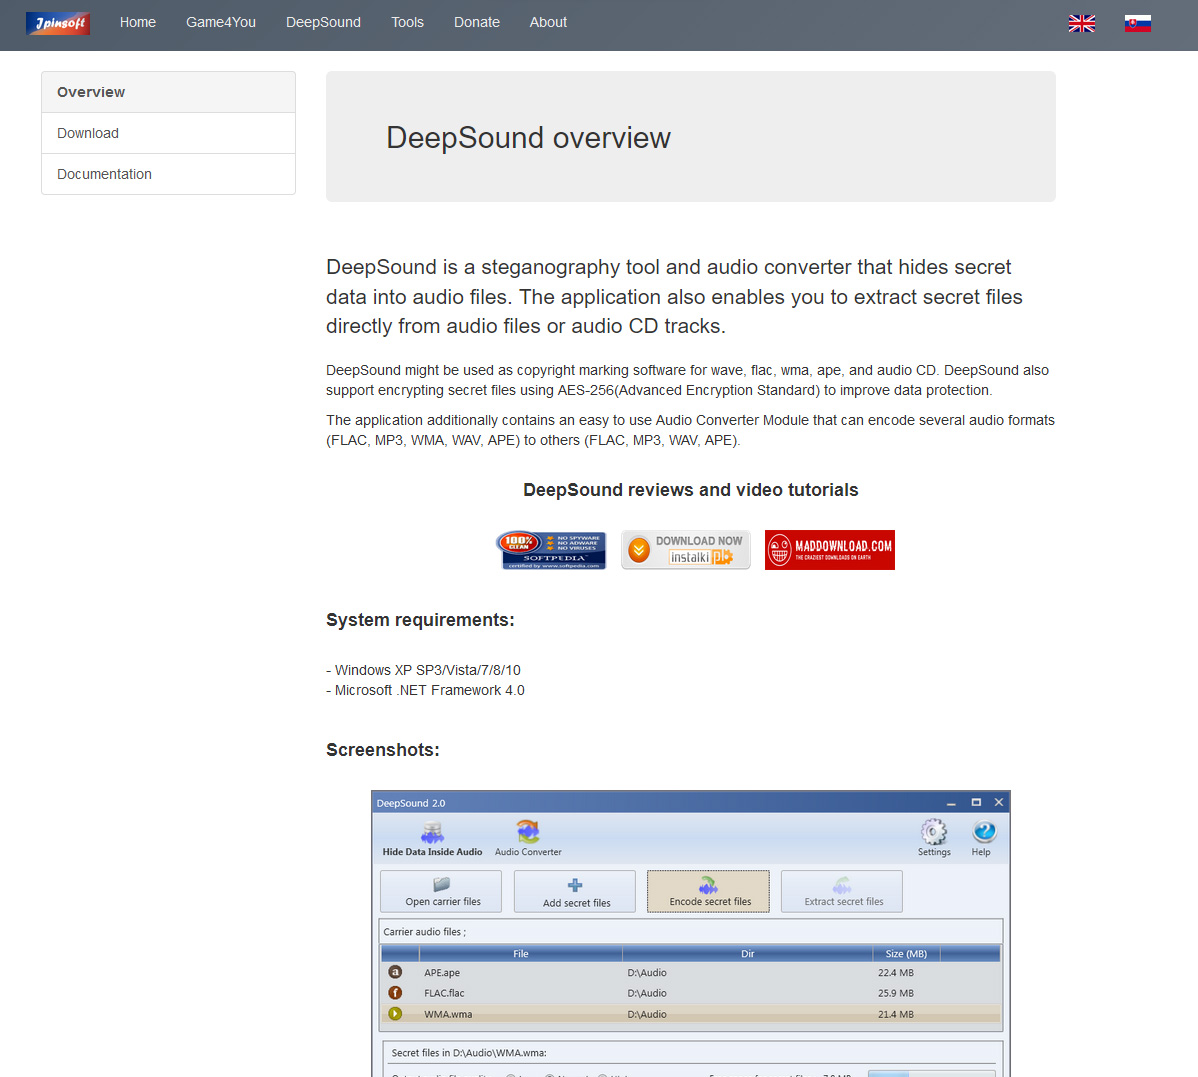Open the Softpedia 100% clean badge
The image size is (1198, 1077).
tap(551, 550)
